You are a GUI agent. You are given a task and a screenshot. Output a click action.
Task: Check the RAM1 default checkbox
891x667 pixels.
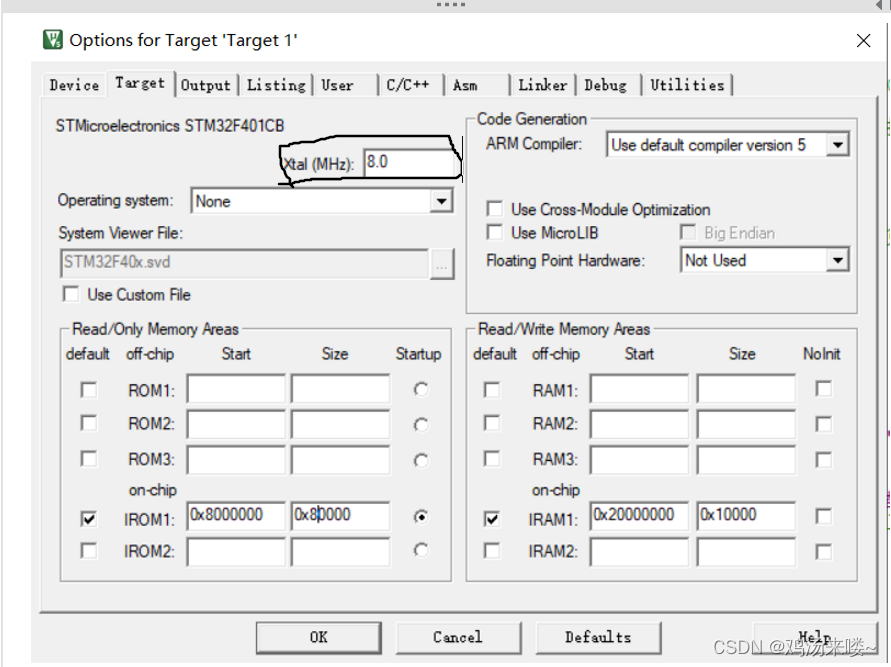coord(492,390)
